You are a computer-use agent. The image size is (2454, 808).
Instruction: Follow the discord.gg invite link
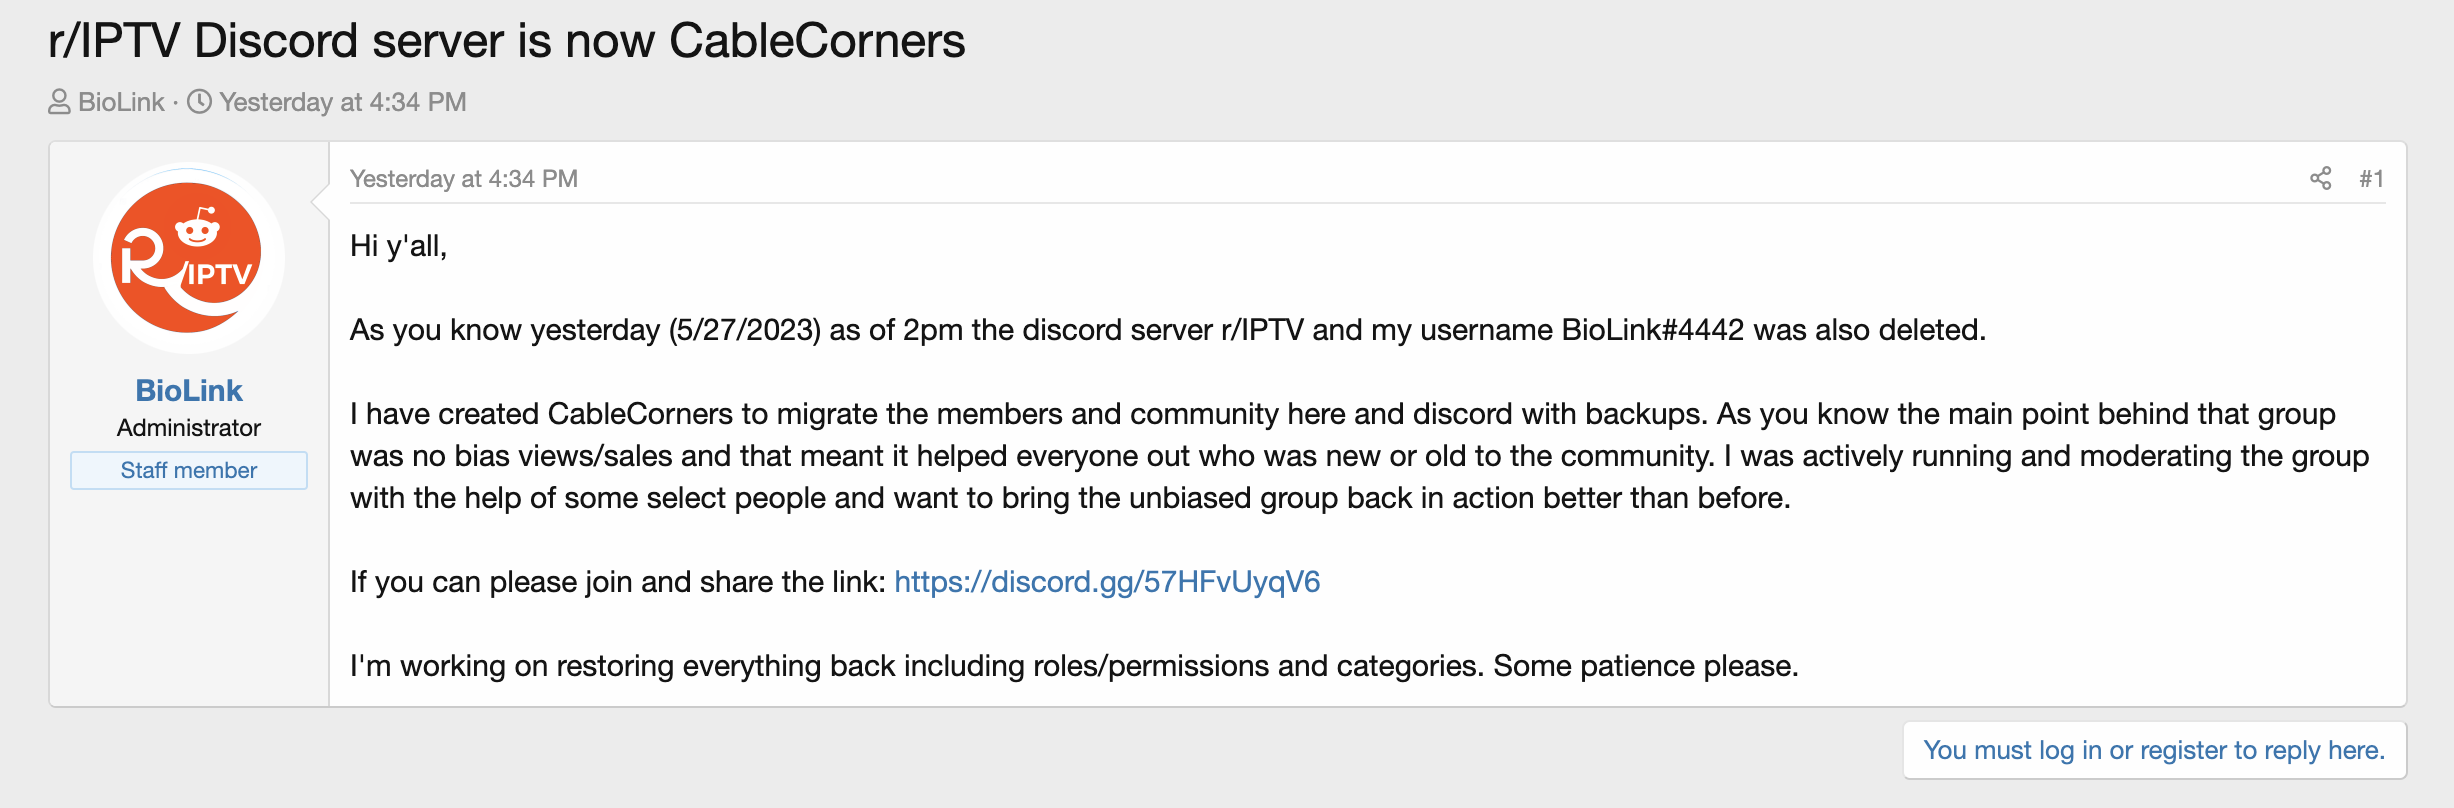(1107, 582)
